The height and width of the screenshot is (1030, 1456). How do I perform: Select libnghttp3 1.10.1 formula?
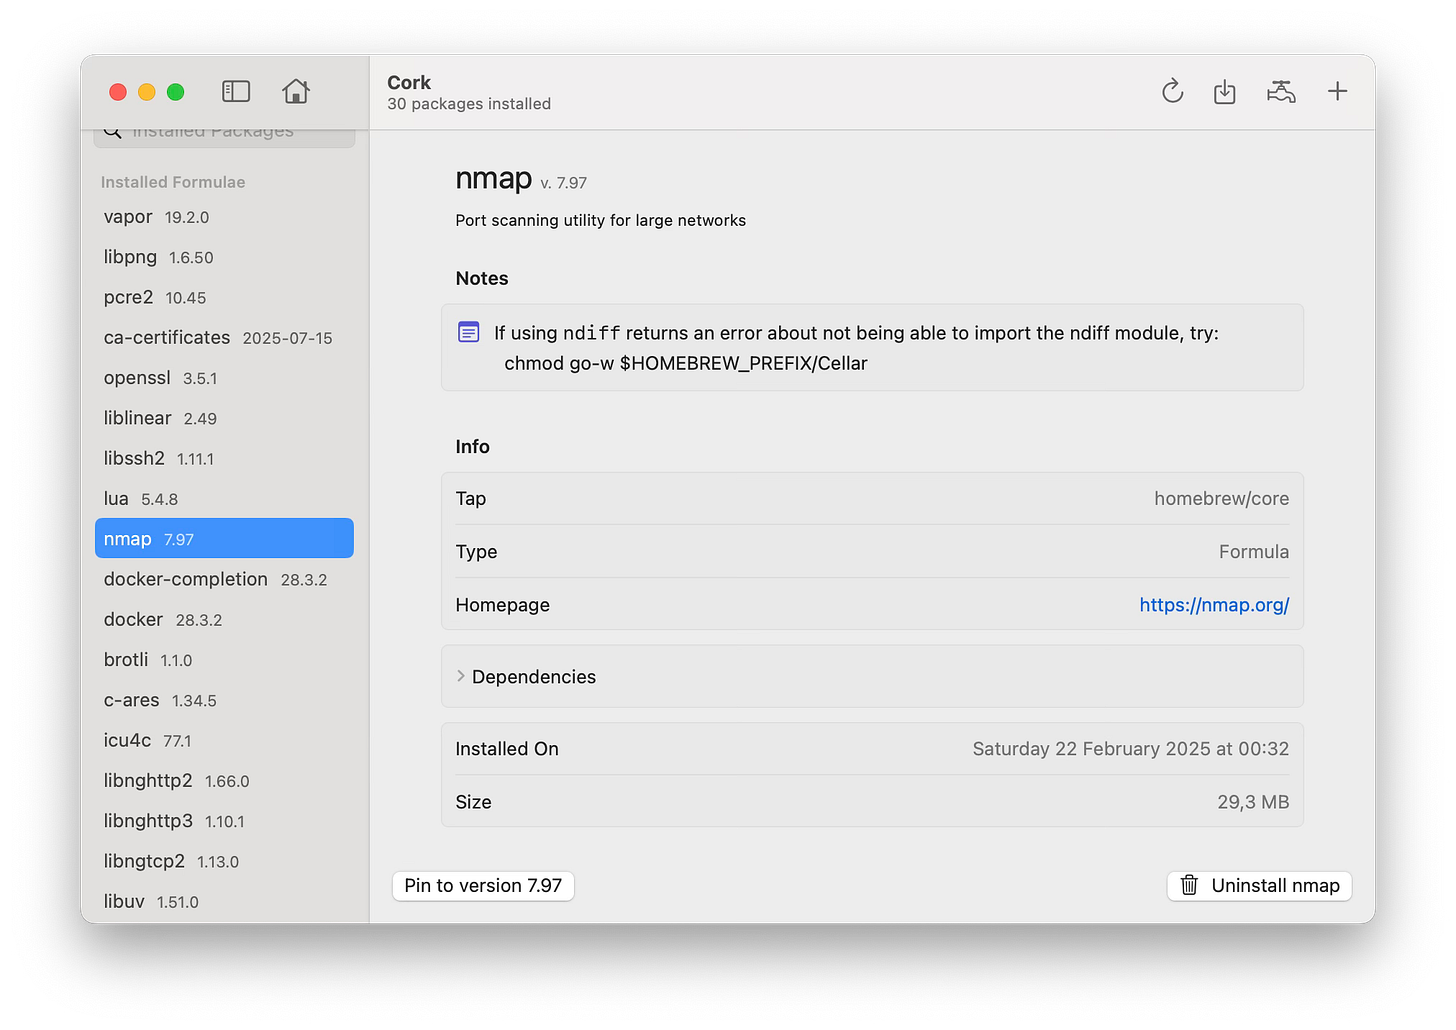224,821
